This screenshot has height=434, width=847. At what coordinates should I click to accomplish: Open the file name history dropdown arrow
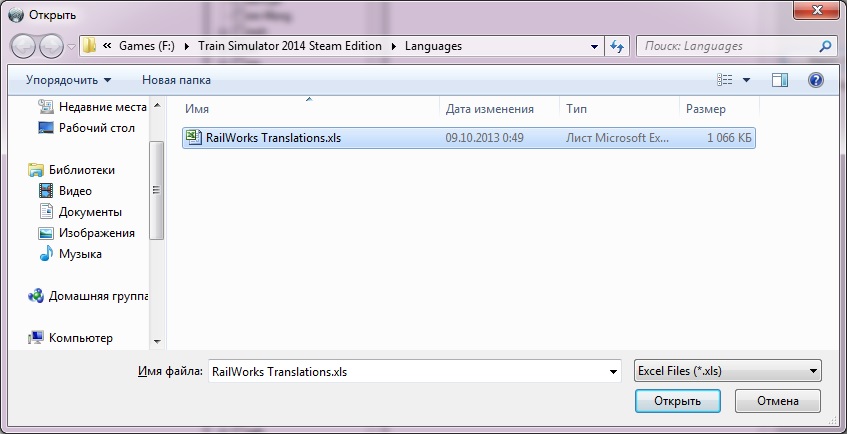(x=613, y=371)
